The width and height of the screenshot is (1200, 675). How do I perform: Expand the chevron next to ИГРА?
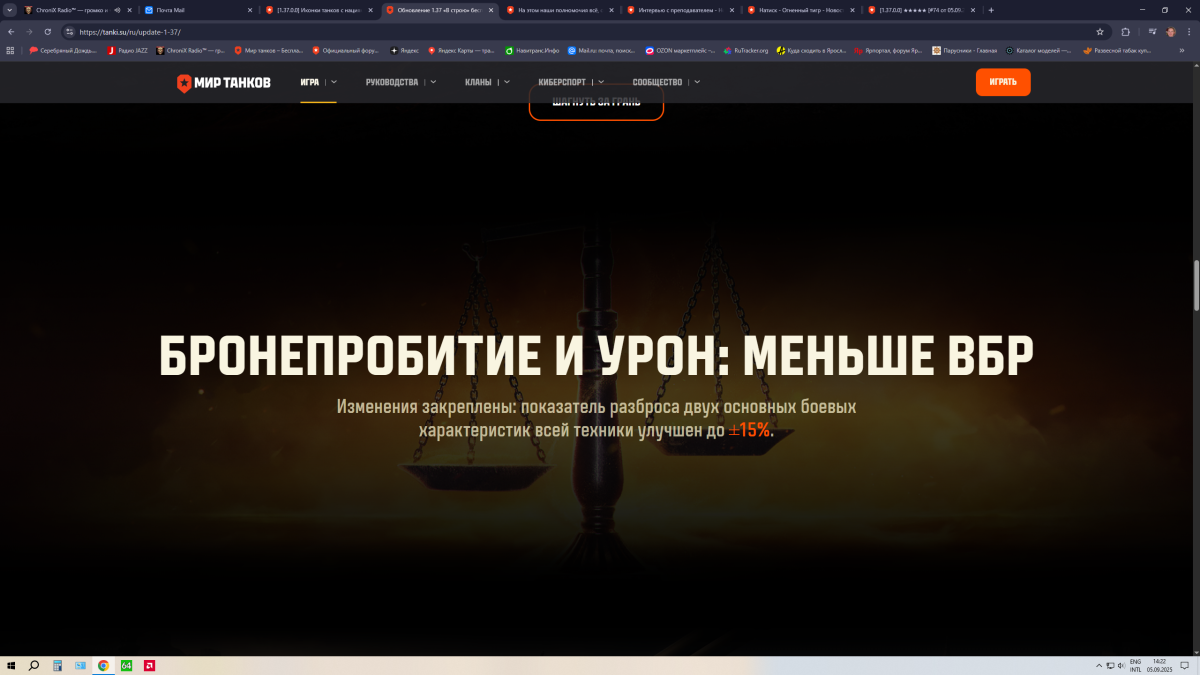334,82
